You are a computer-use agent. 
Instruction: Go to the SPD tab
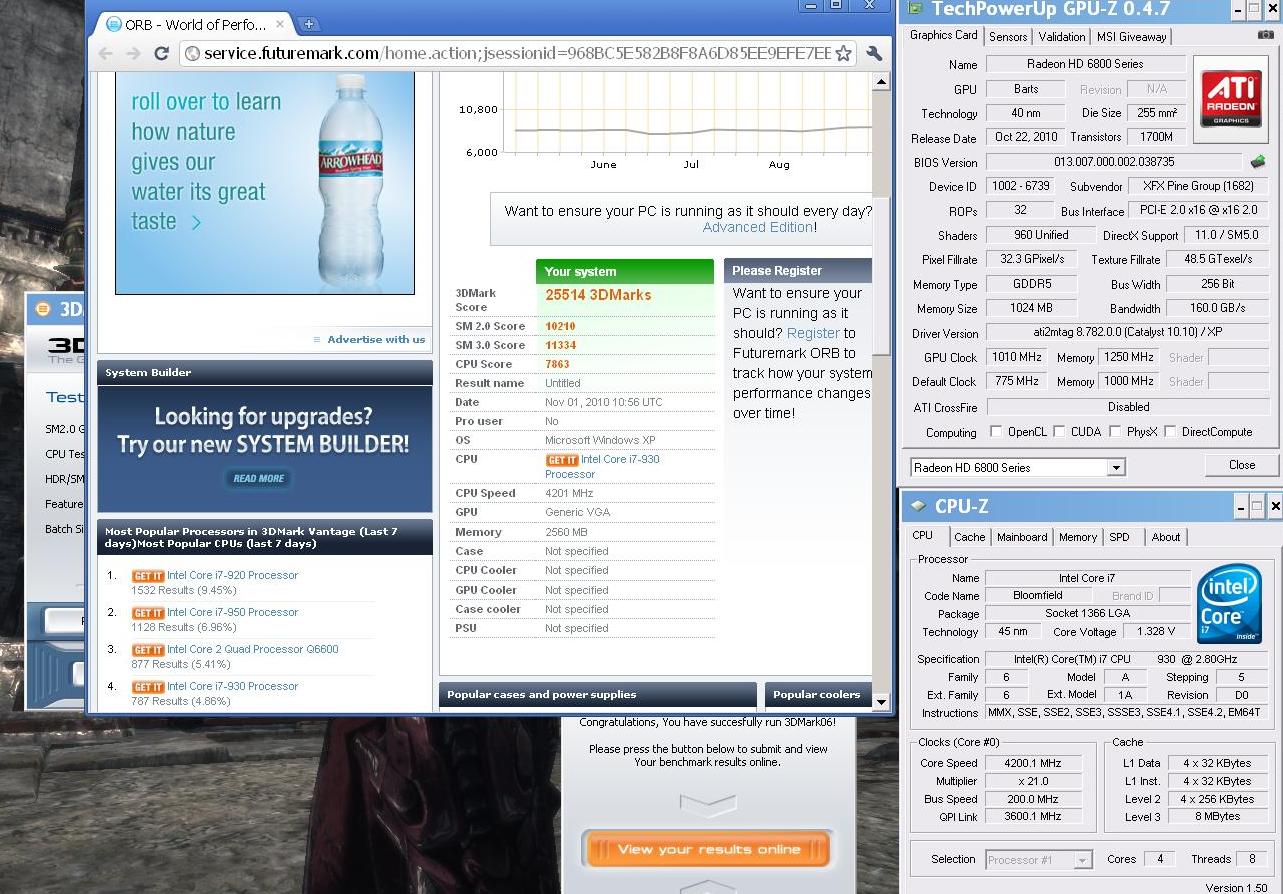click(1119, 537)
